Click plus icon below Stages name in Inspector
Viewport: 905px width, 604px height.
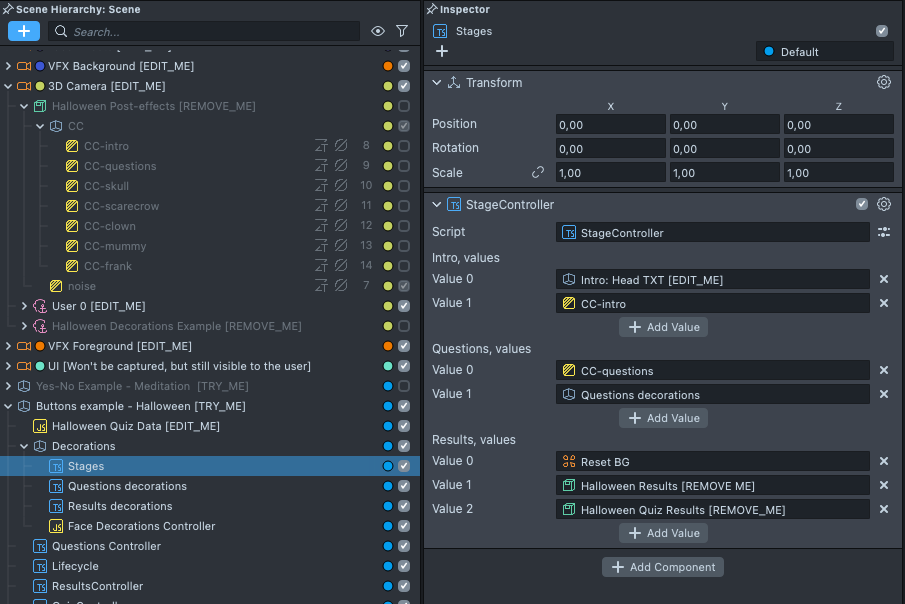[x=442, y=51]
